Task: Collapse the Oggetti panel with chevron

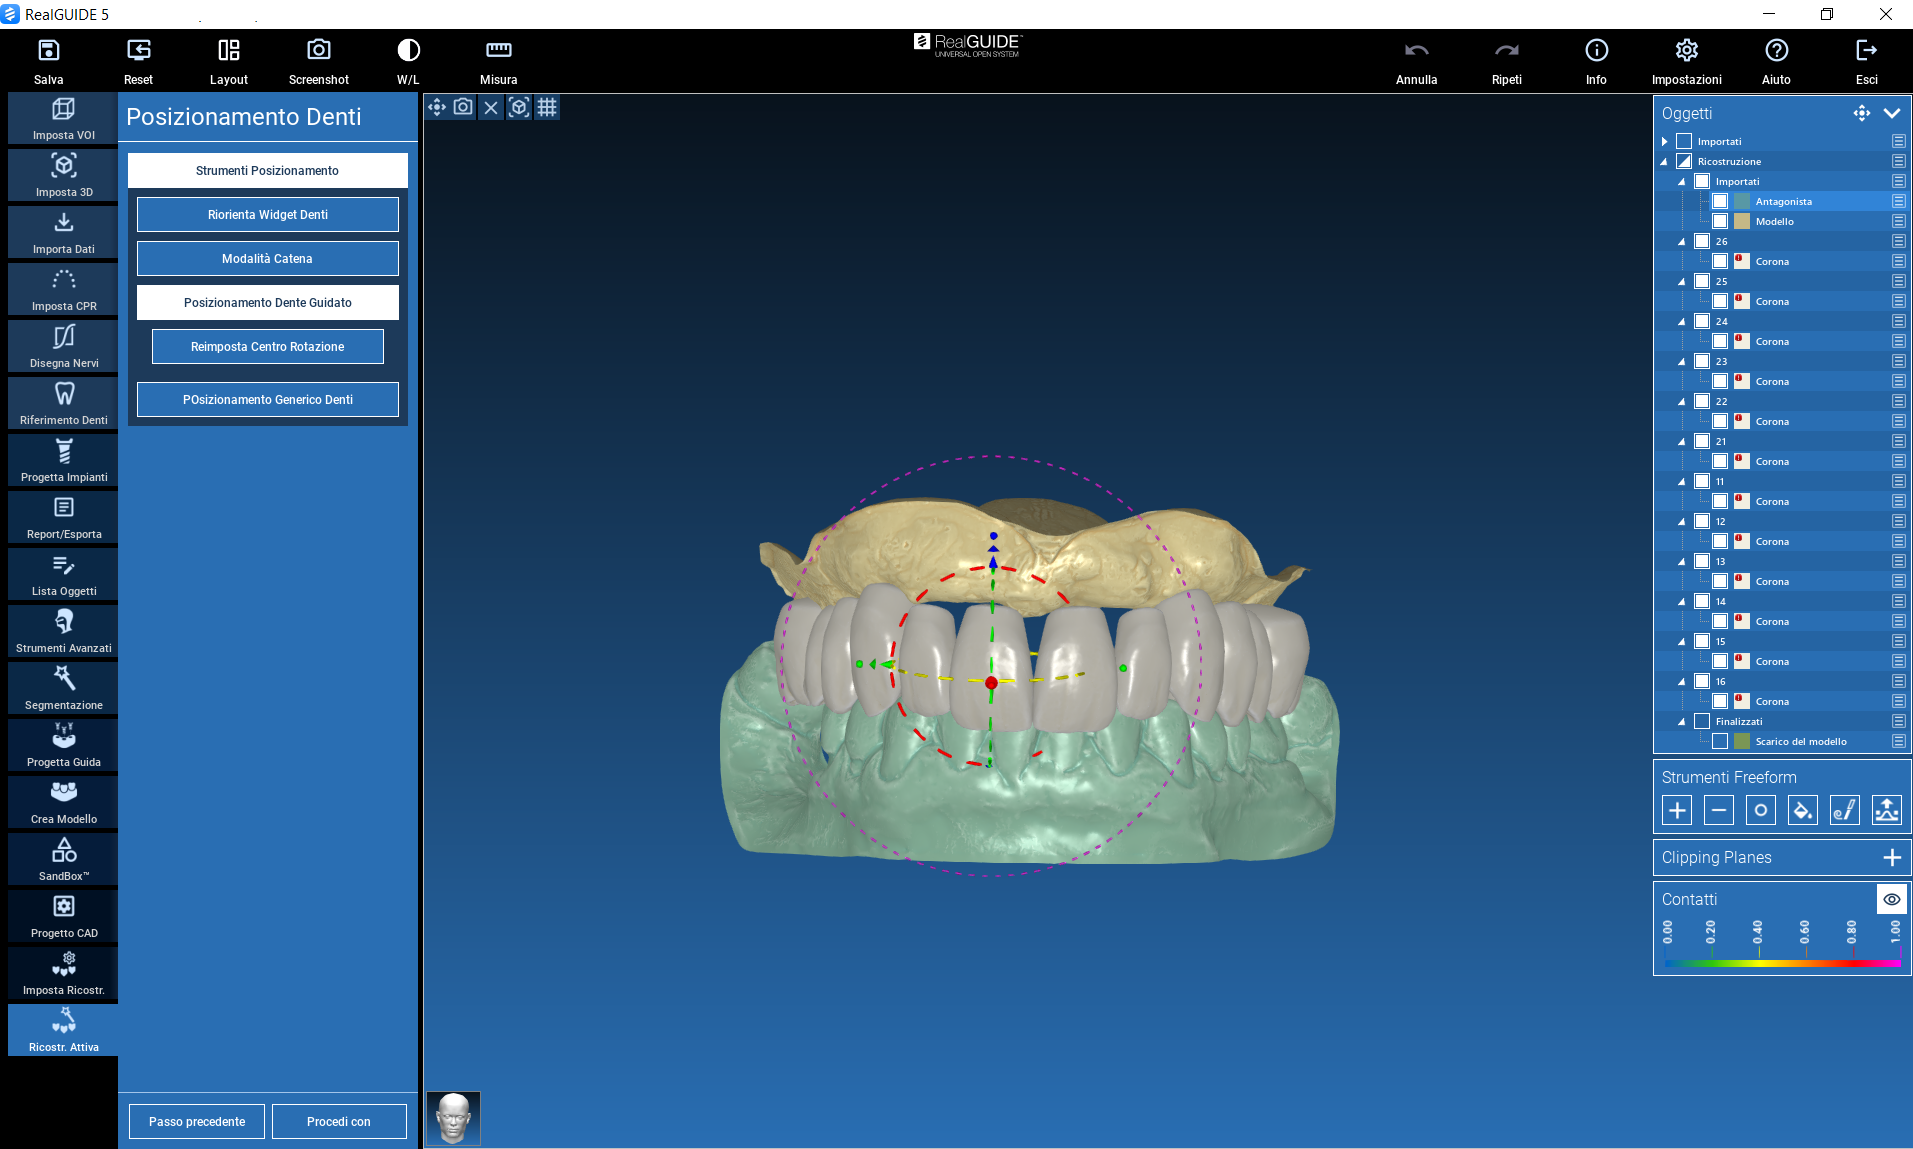Action: [1891, 113]
